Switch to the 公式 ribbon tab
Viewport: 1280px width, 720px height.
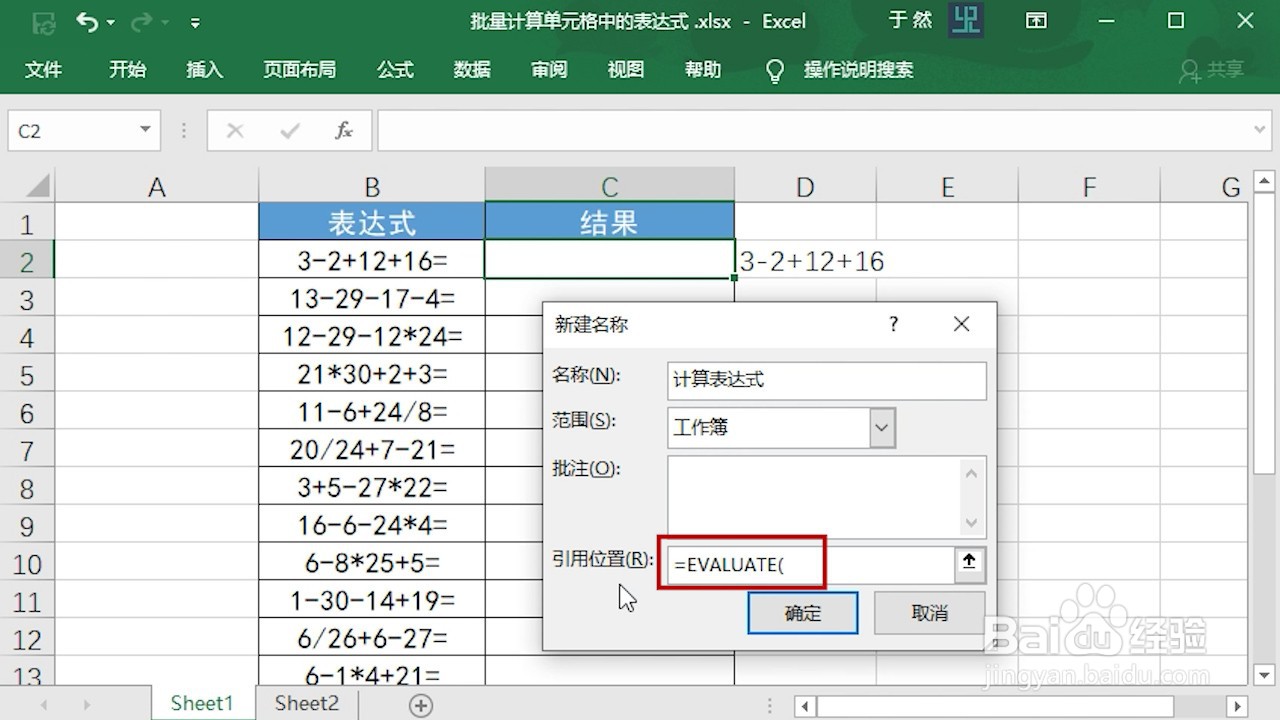click(x=395, y=70)
